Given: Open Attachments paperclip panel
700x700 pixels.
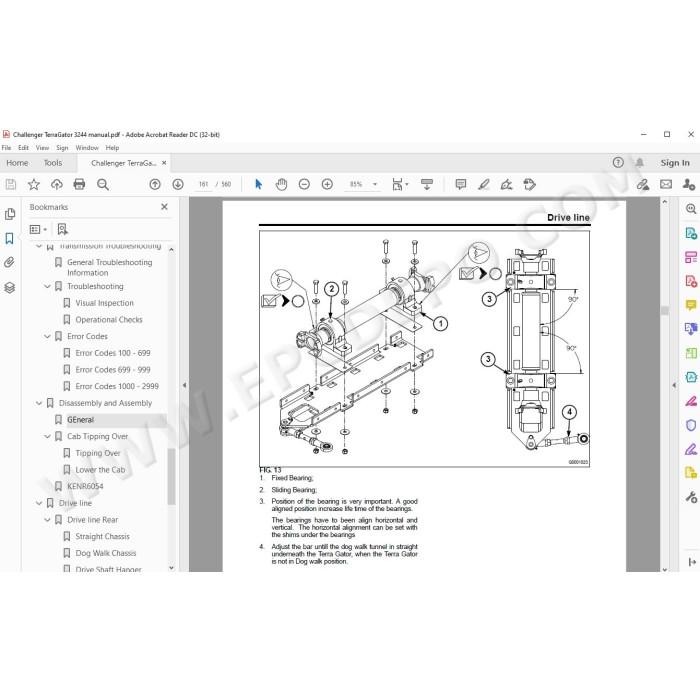Looking at the screenshot, I should (x=9, y=262).
